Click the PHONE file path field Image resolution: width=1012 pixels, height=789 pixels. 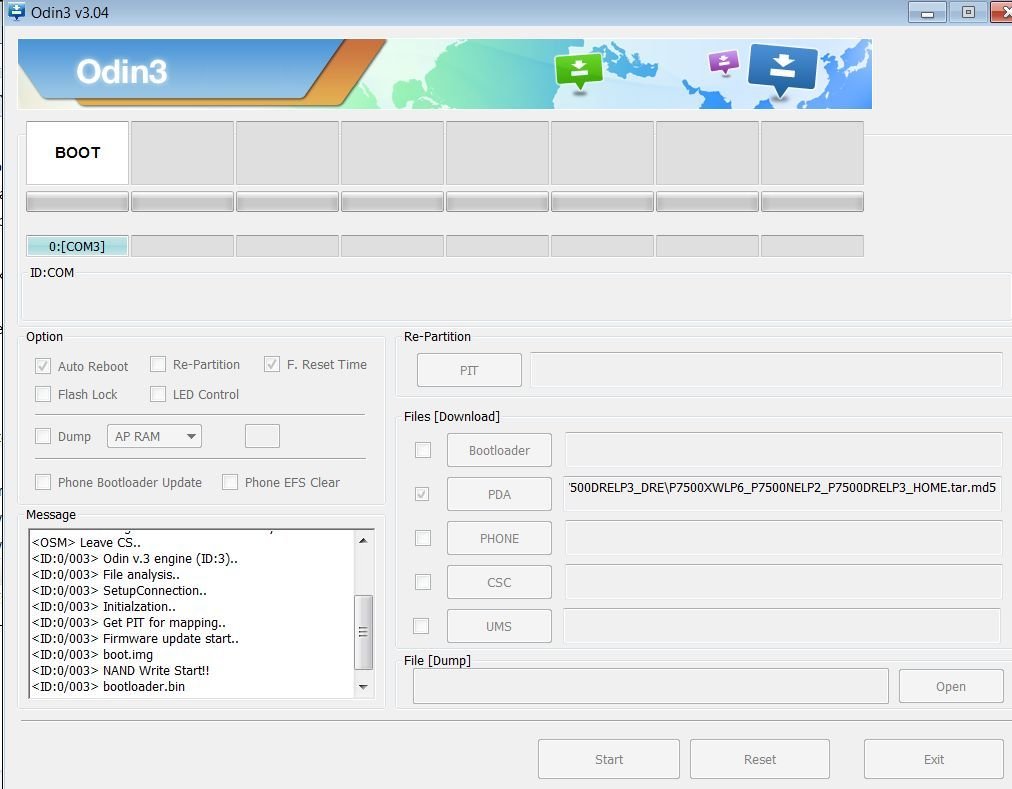point(783,538)
